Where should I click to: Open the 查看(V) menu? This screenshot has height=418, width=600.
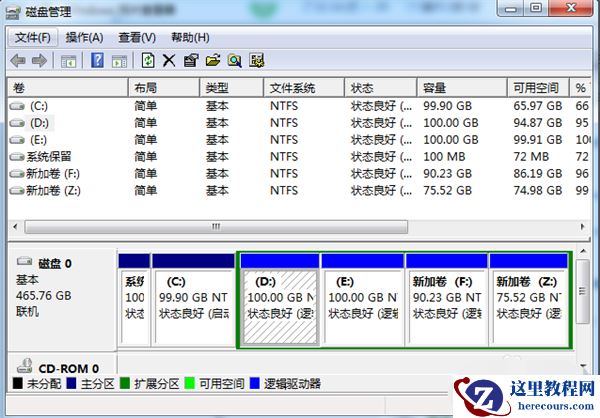[x=137, y=38]
